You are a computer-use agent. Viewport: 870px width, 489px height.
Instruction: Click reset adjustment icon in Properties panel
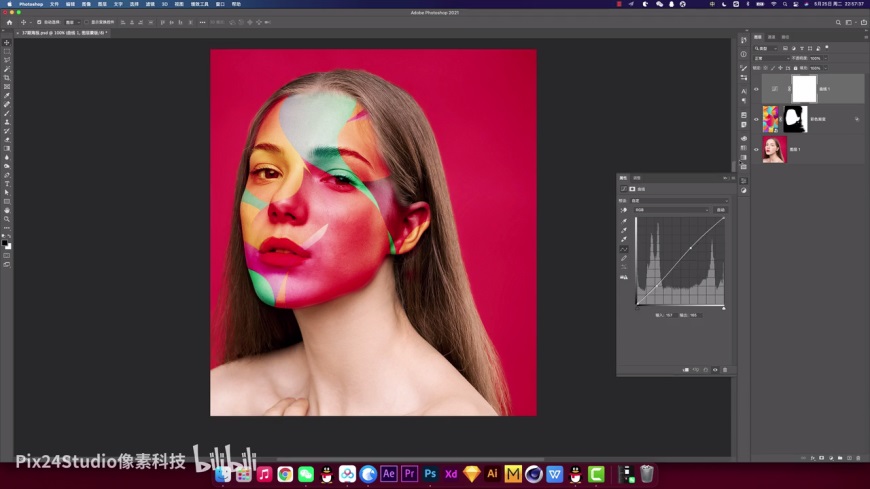(706, 370)
